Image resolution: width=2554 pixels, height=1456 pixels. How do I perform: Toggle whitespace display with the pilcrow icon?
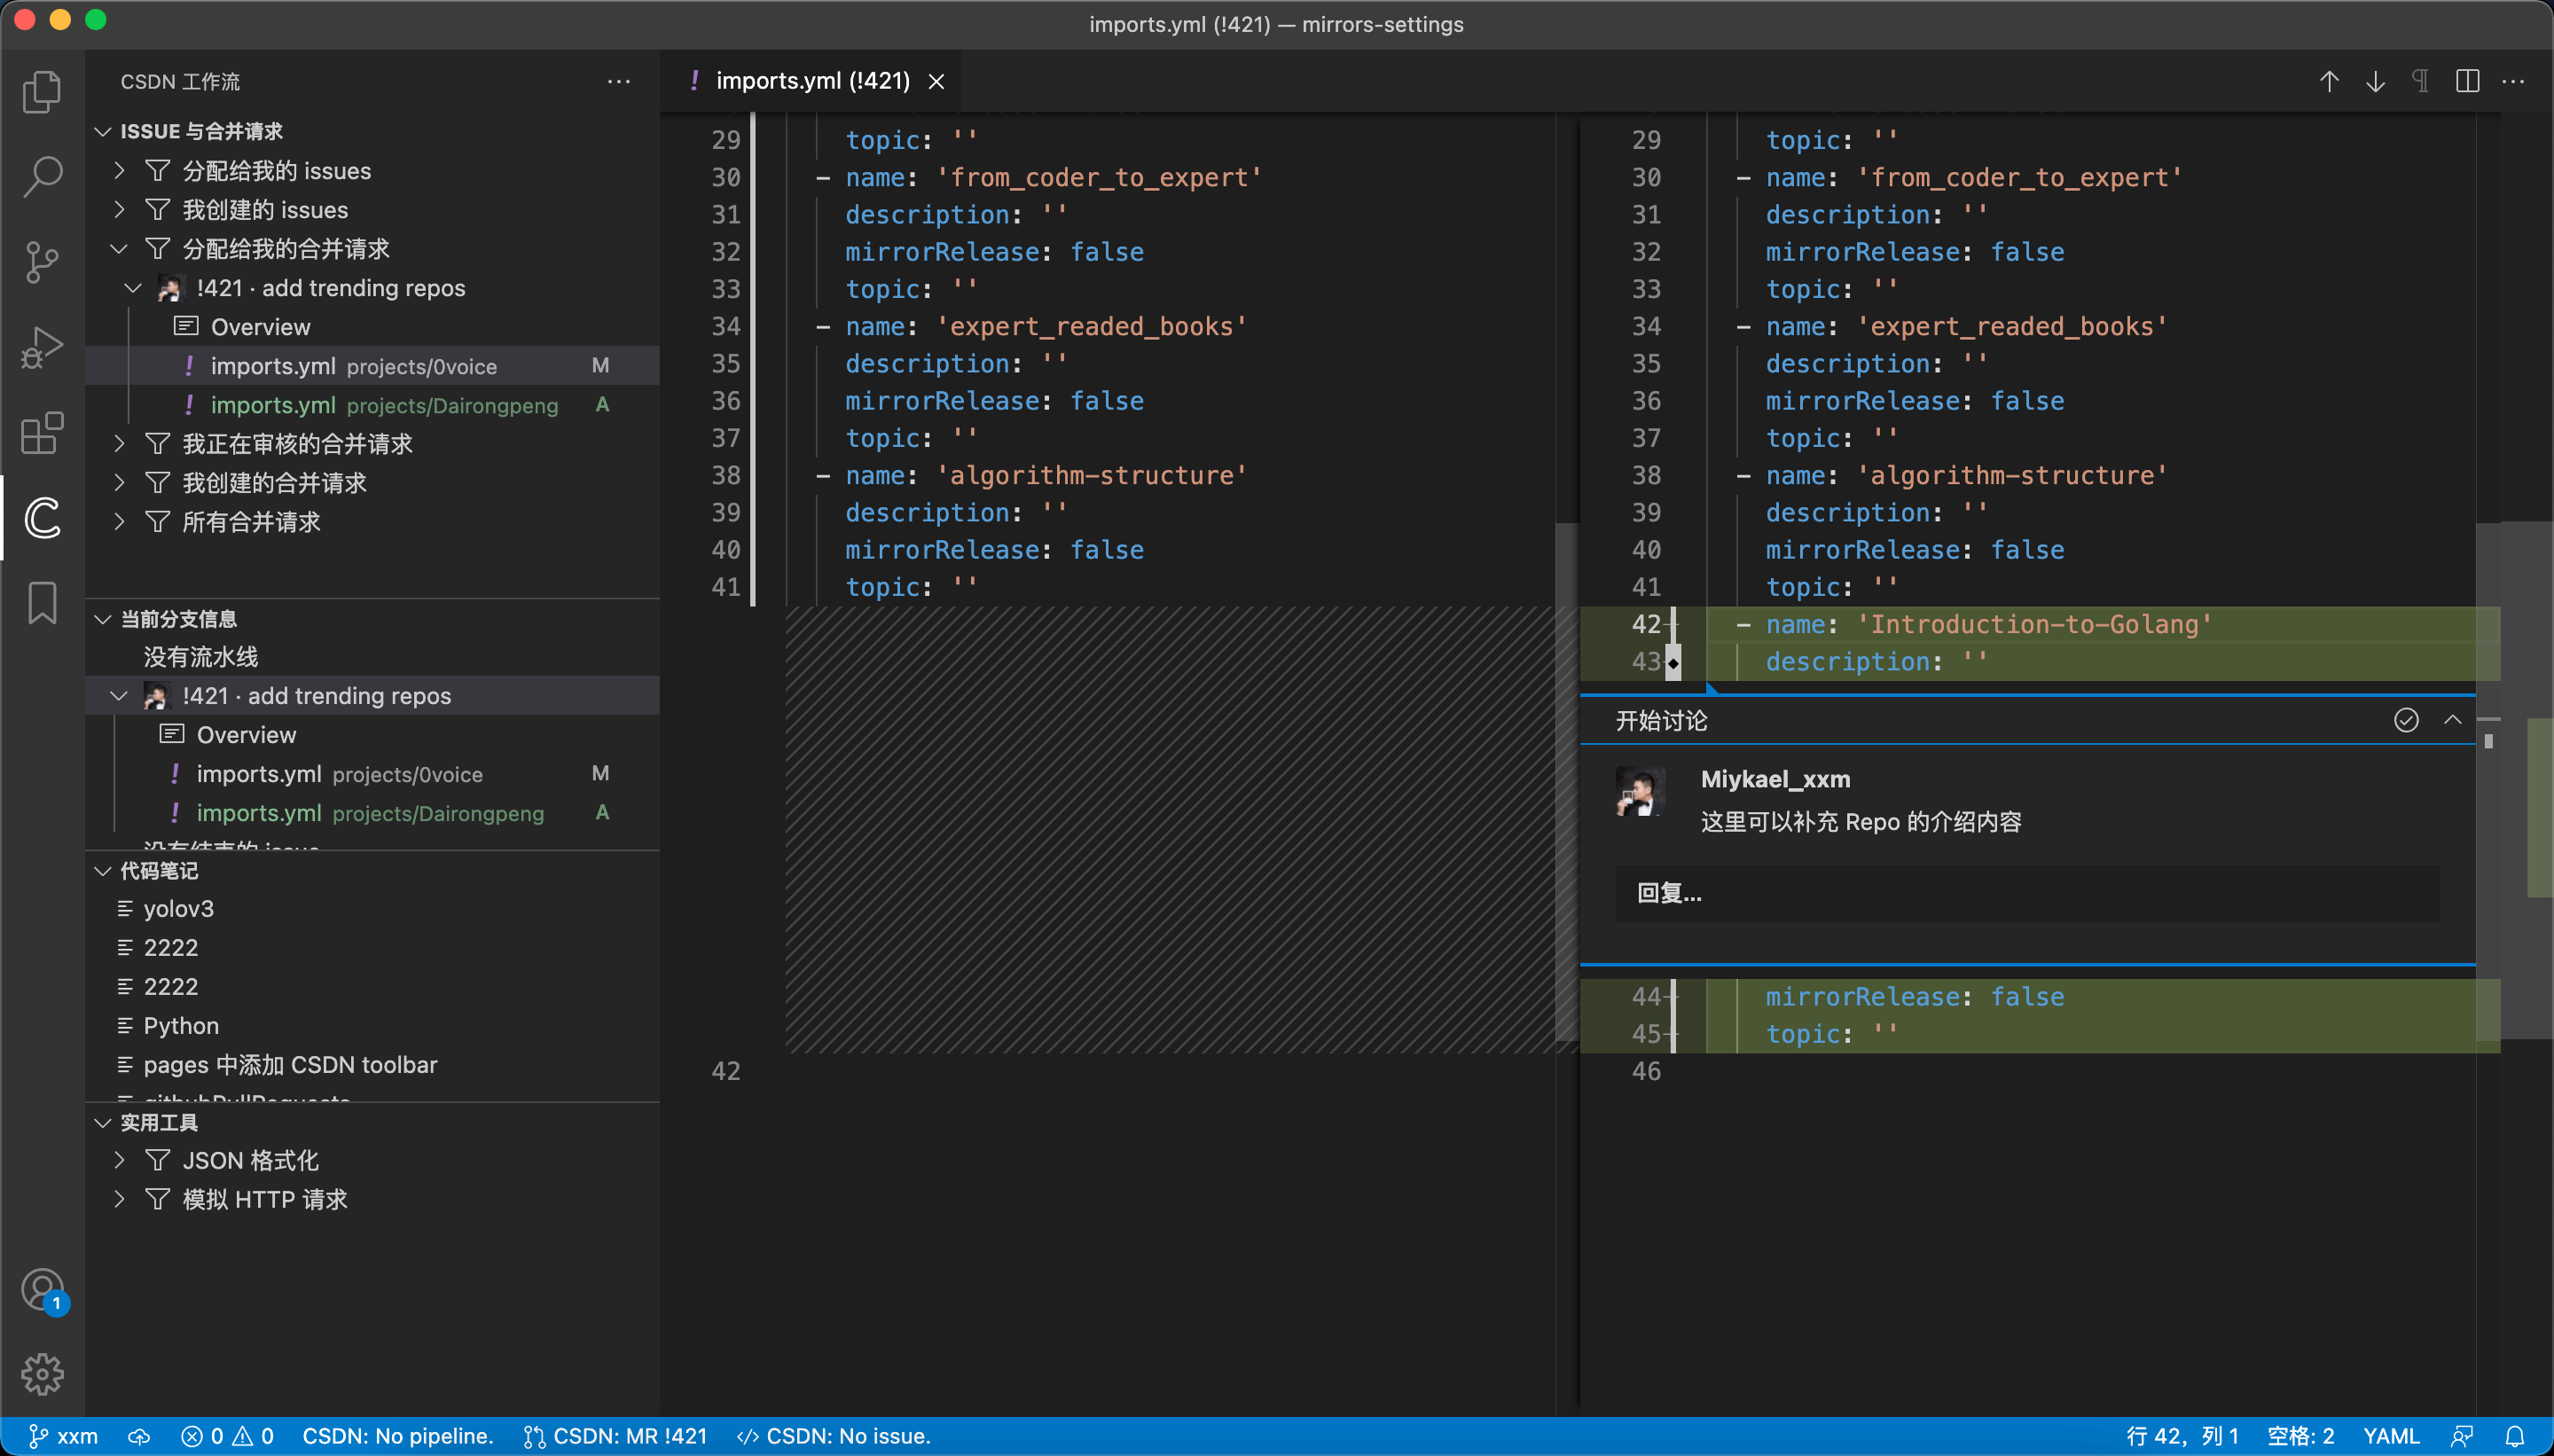coord(2420,81)
